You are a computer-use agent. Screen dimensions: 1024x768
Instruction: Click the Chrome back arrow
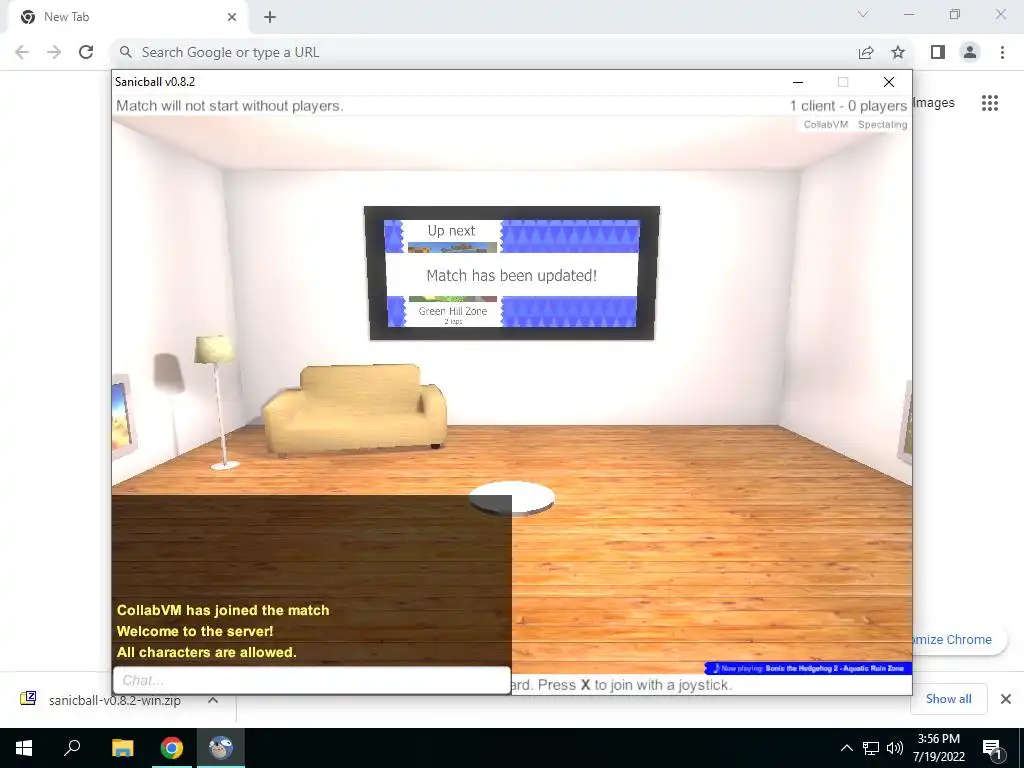(x=22, y=52)
